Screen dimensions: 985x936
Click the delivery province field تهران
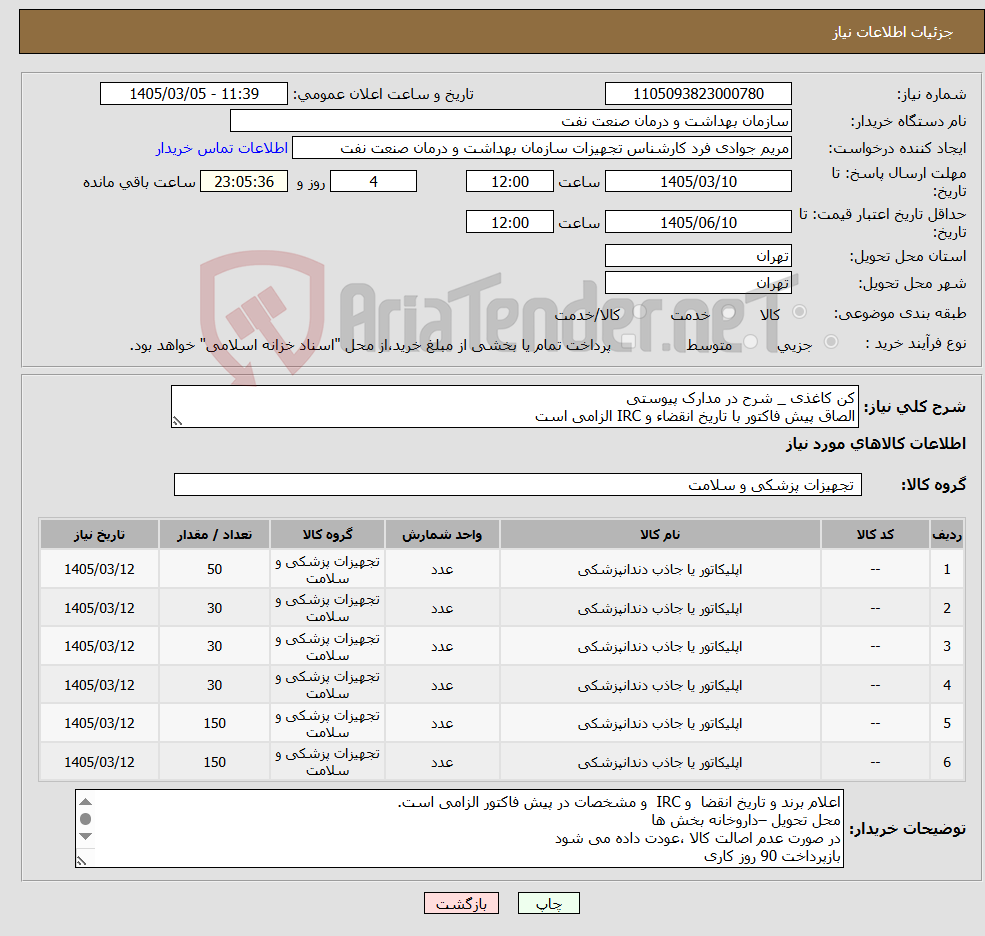click(698, 256)
